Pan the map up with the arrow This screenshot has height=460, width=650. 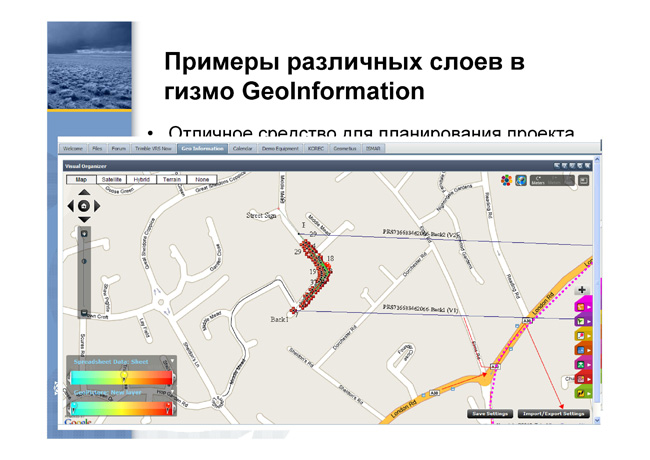(84, 192)
